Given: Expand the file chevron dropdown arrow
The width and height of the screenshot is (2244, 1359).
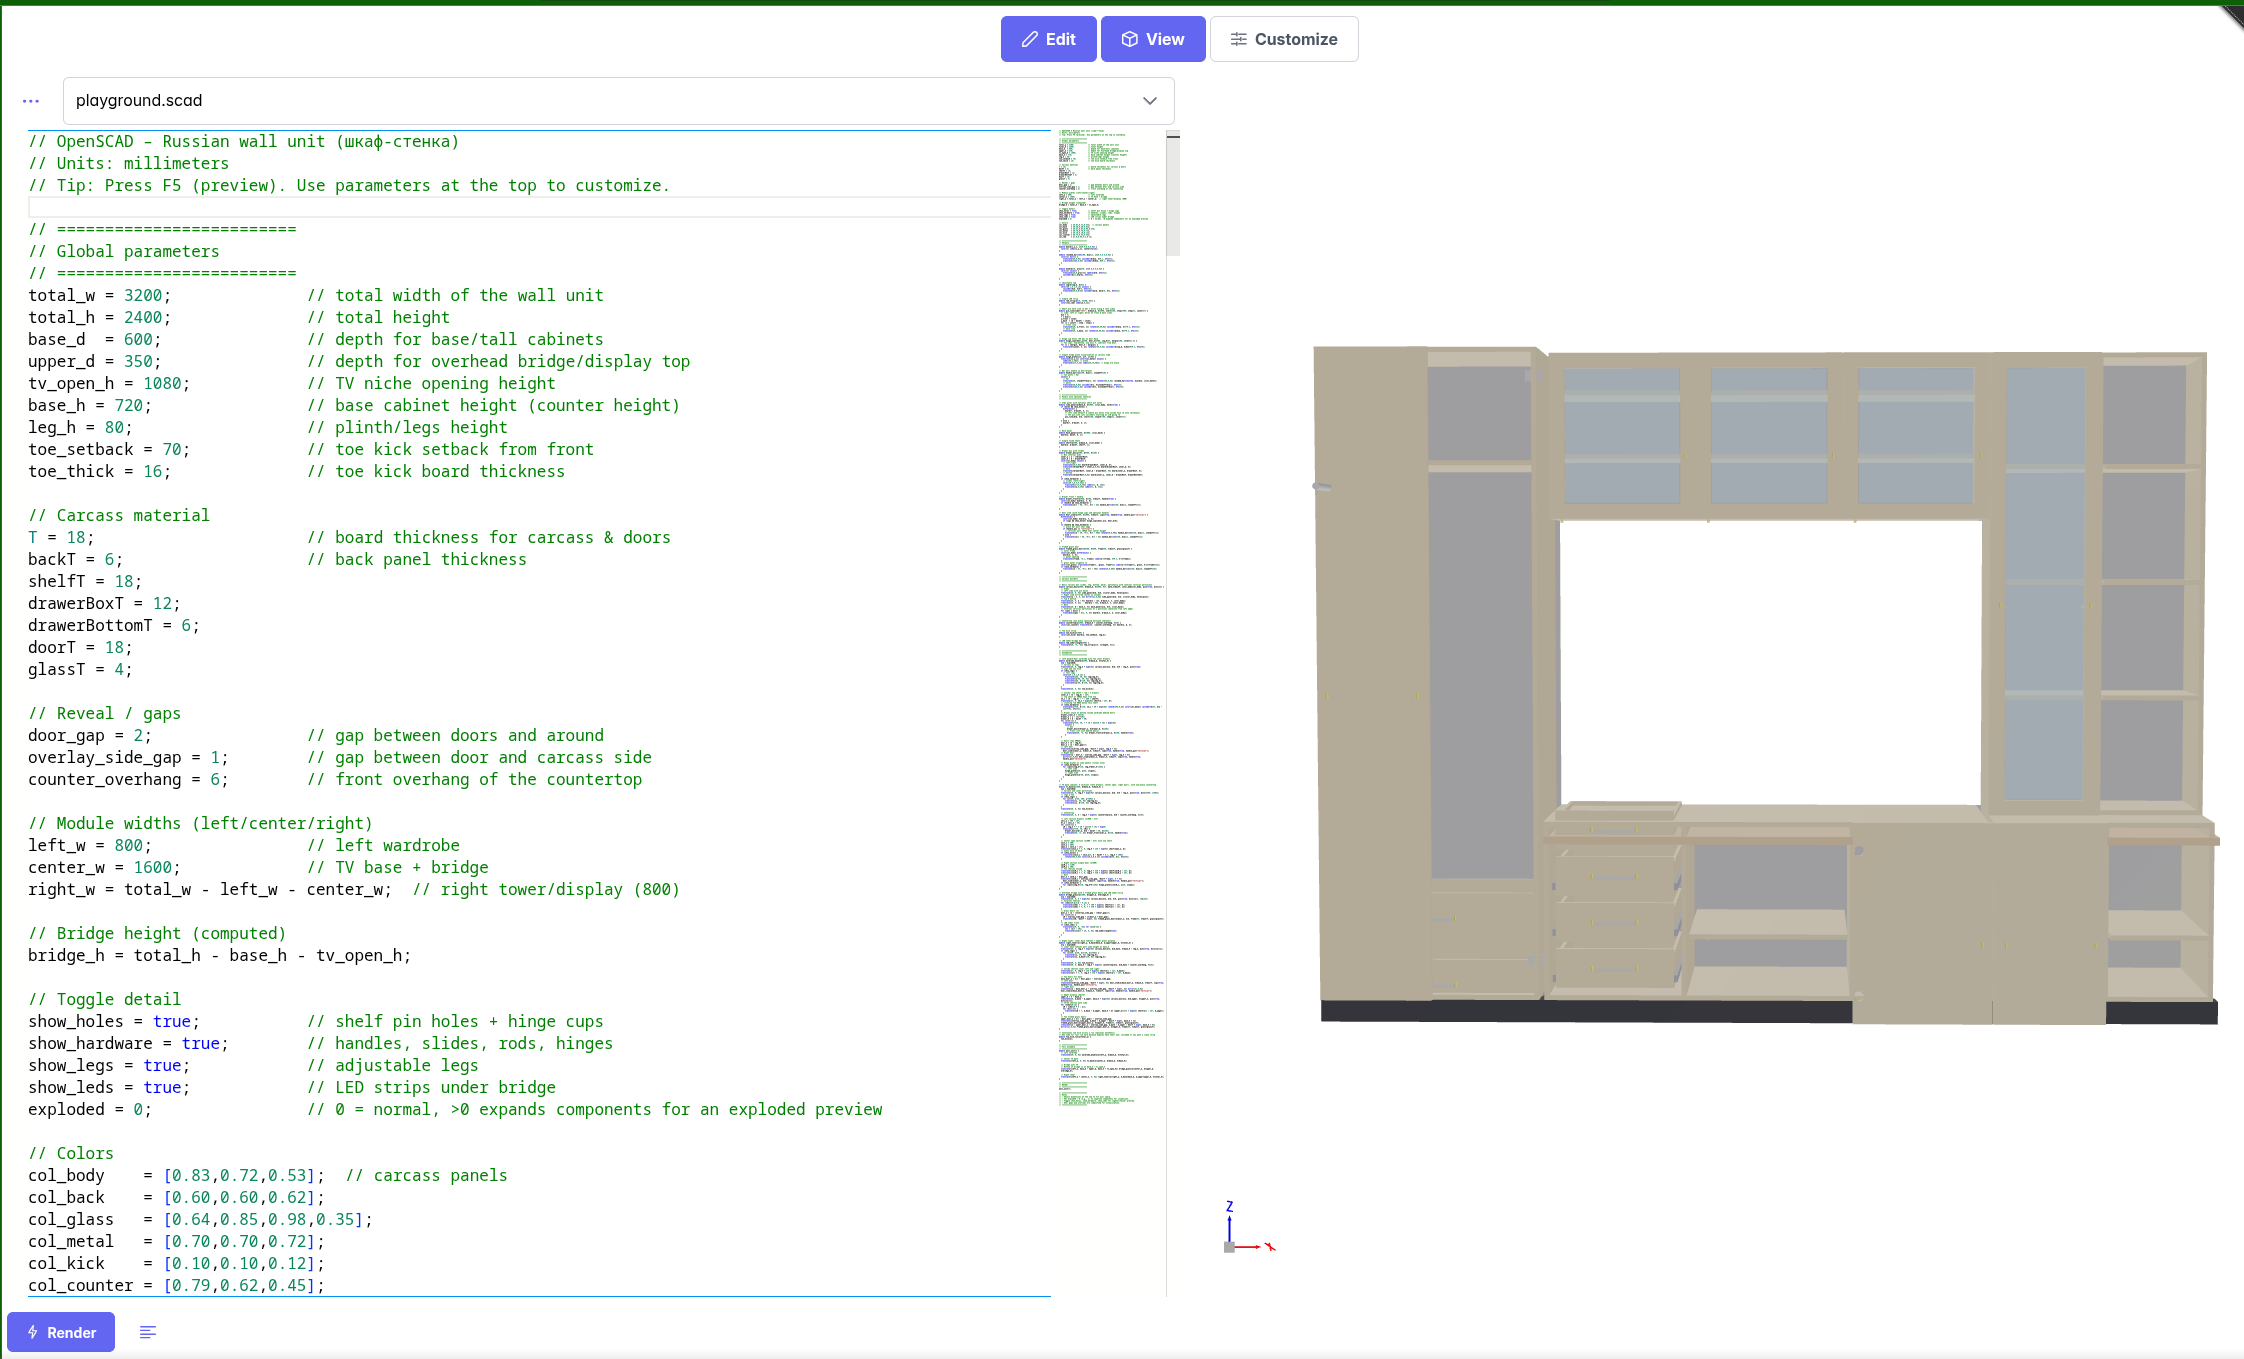Looking at the screenshot, I should click(x=1150, y=101).
